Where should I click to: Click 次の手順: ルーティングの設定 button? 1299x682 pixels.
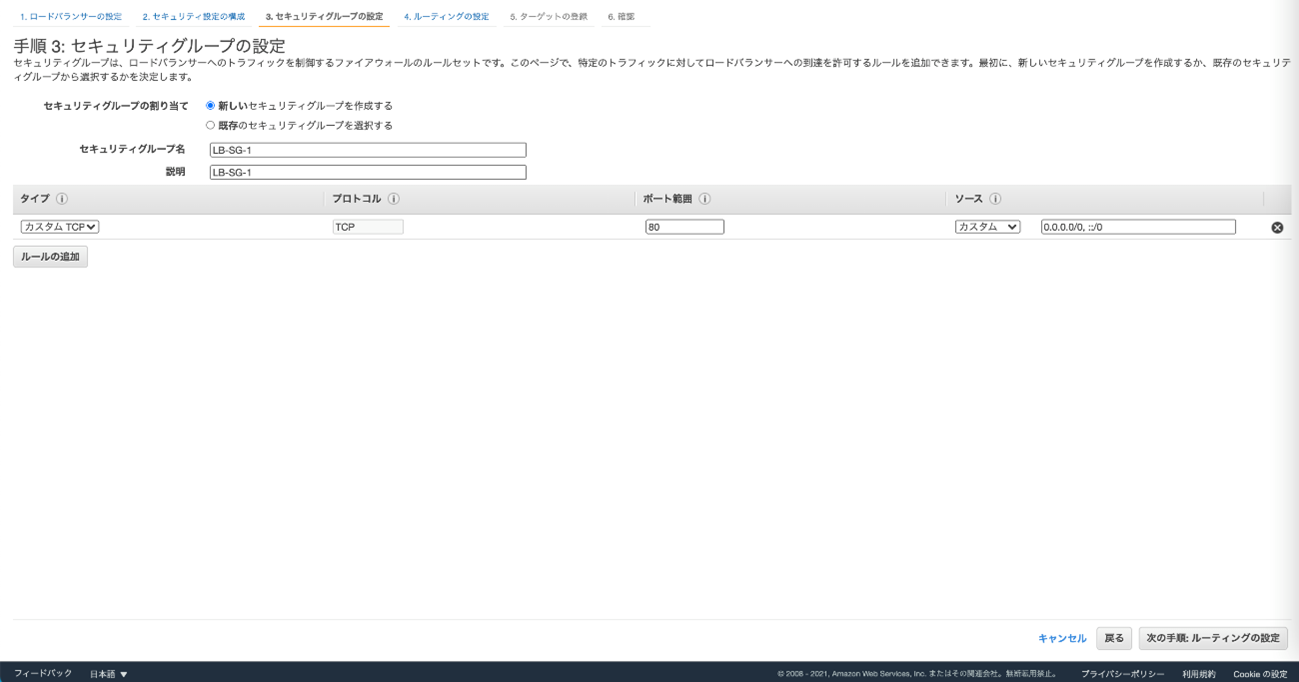1212,638
